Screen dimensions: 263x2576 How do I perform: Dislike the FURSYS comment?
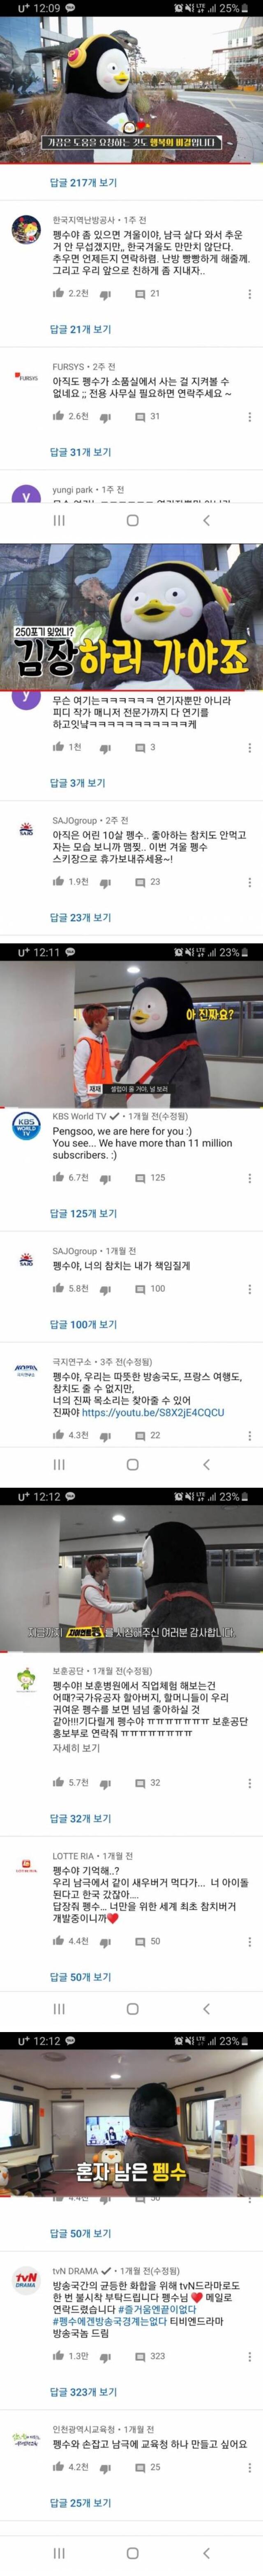click(105, 417)
